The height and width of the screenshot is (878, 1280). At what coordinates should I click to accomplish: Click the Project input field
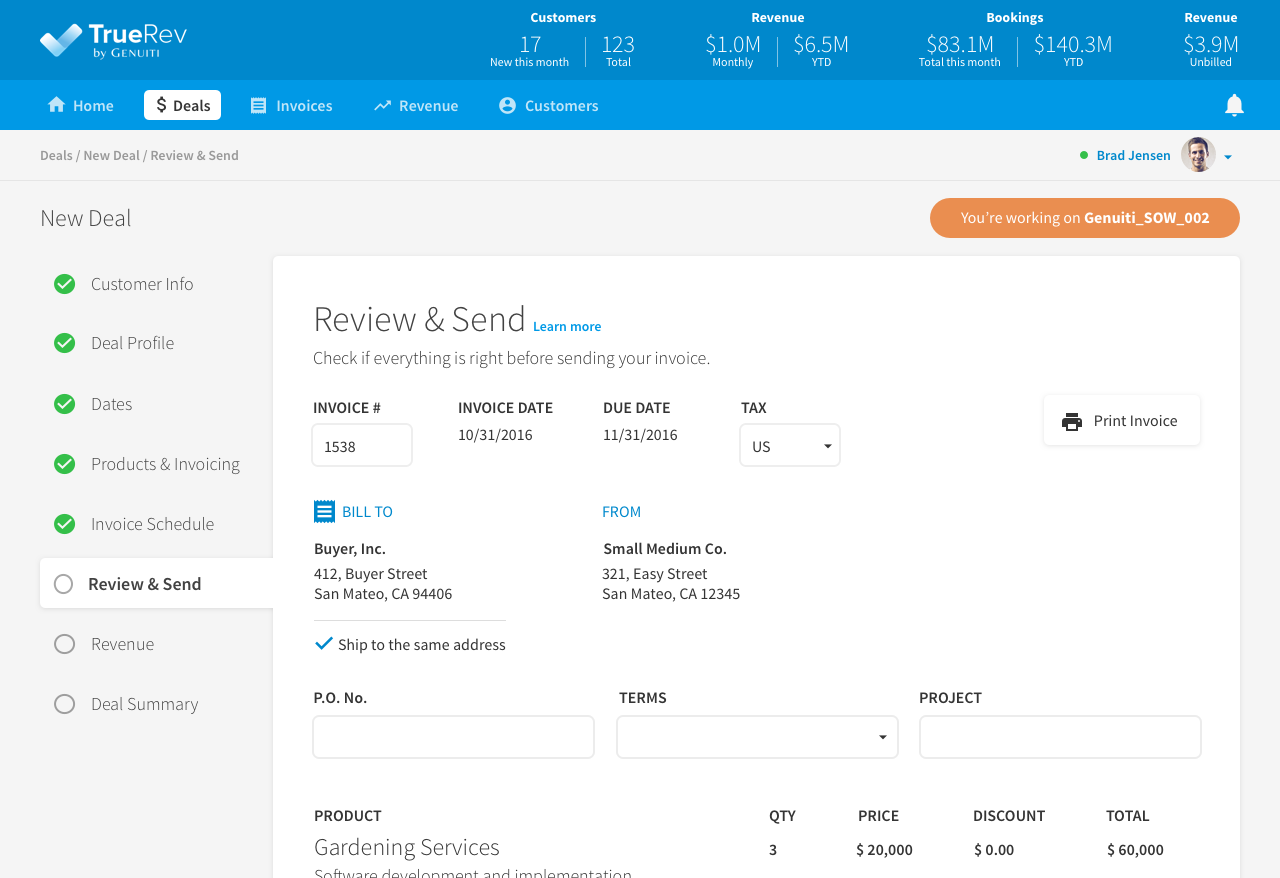[x=1060, y=737]
